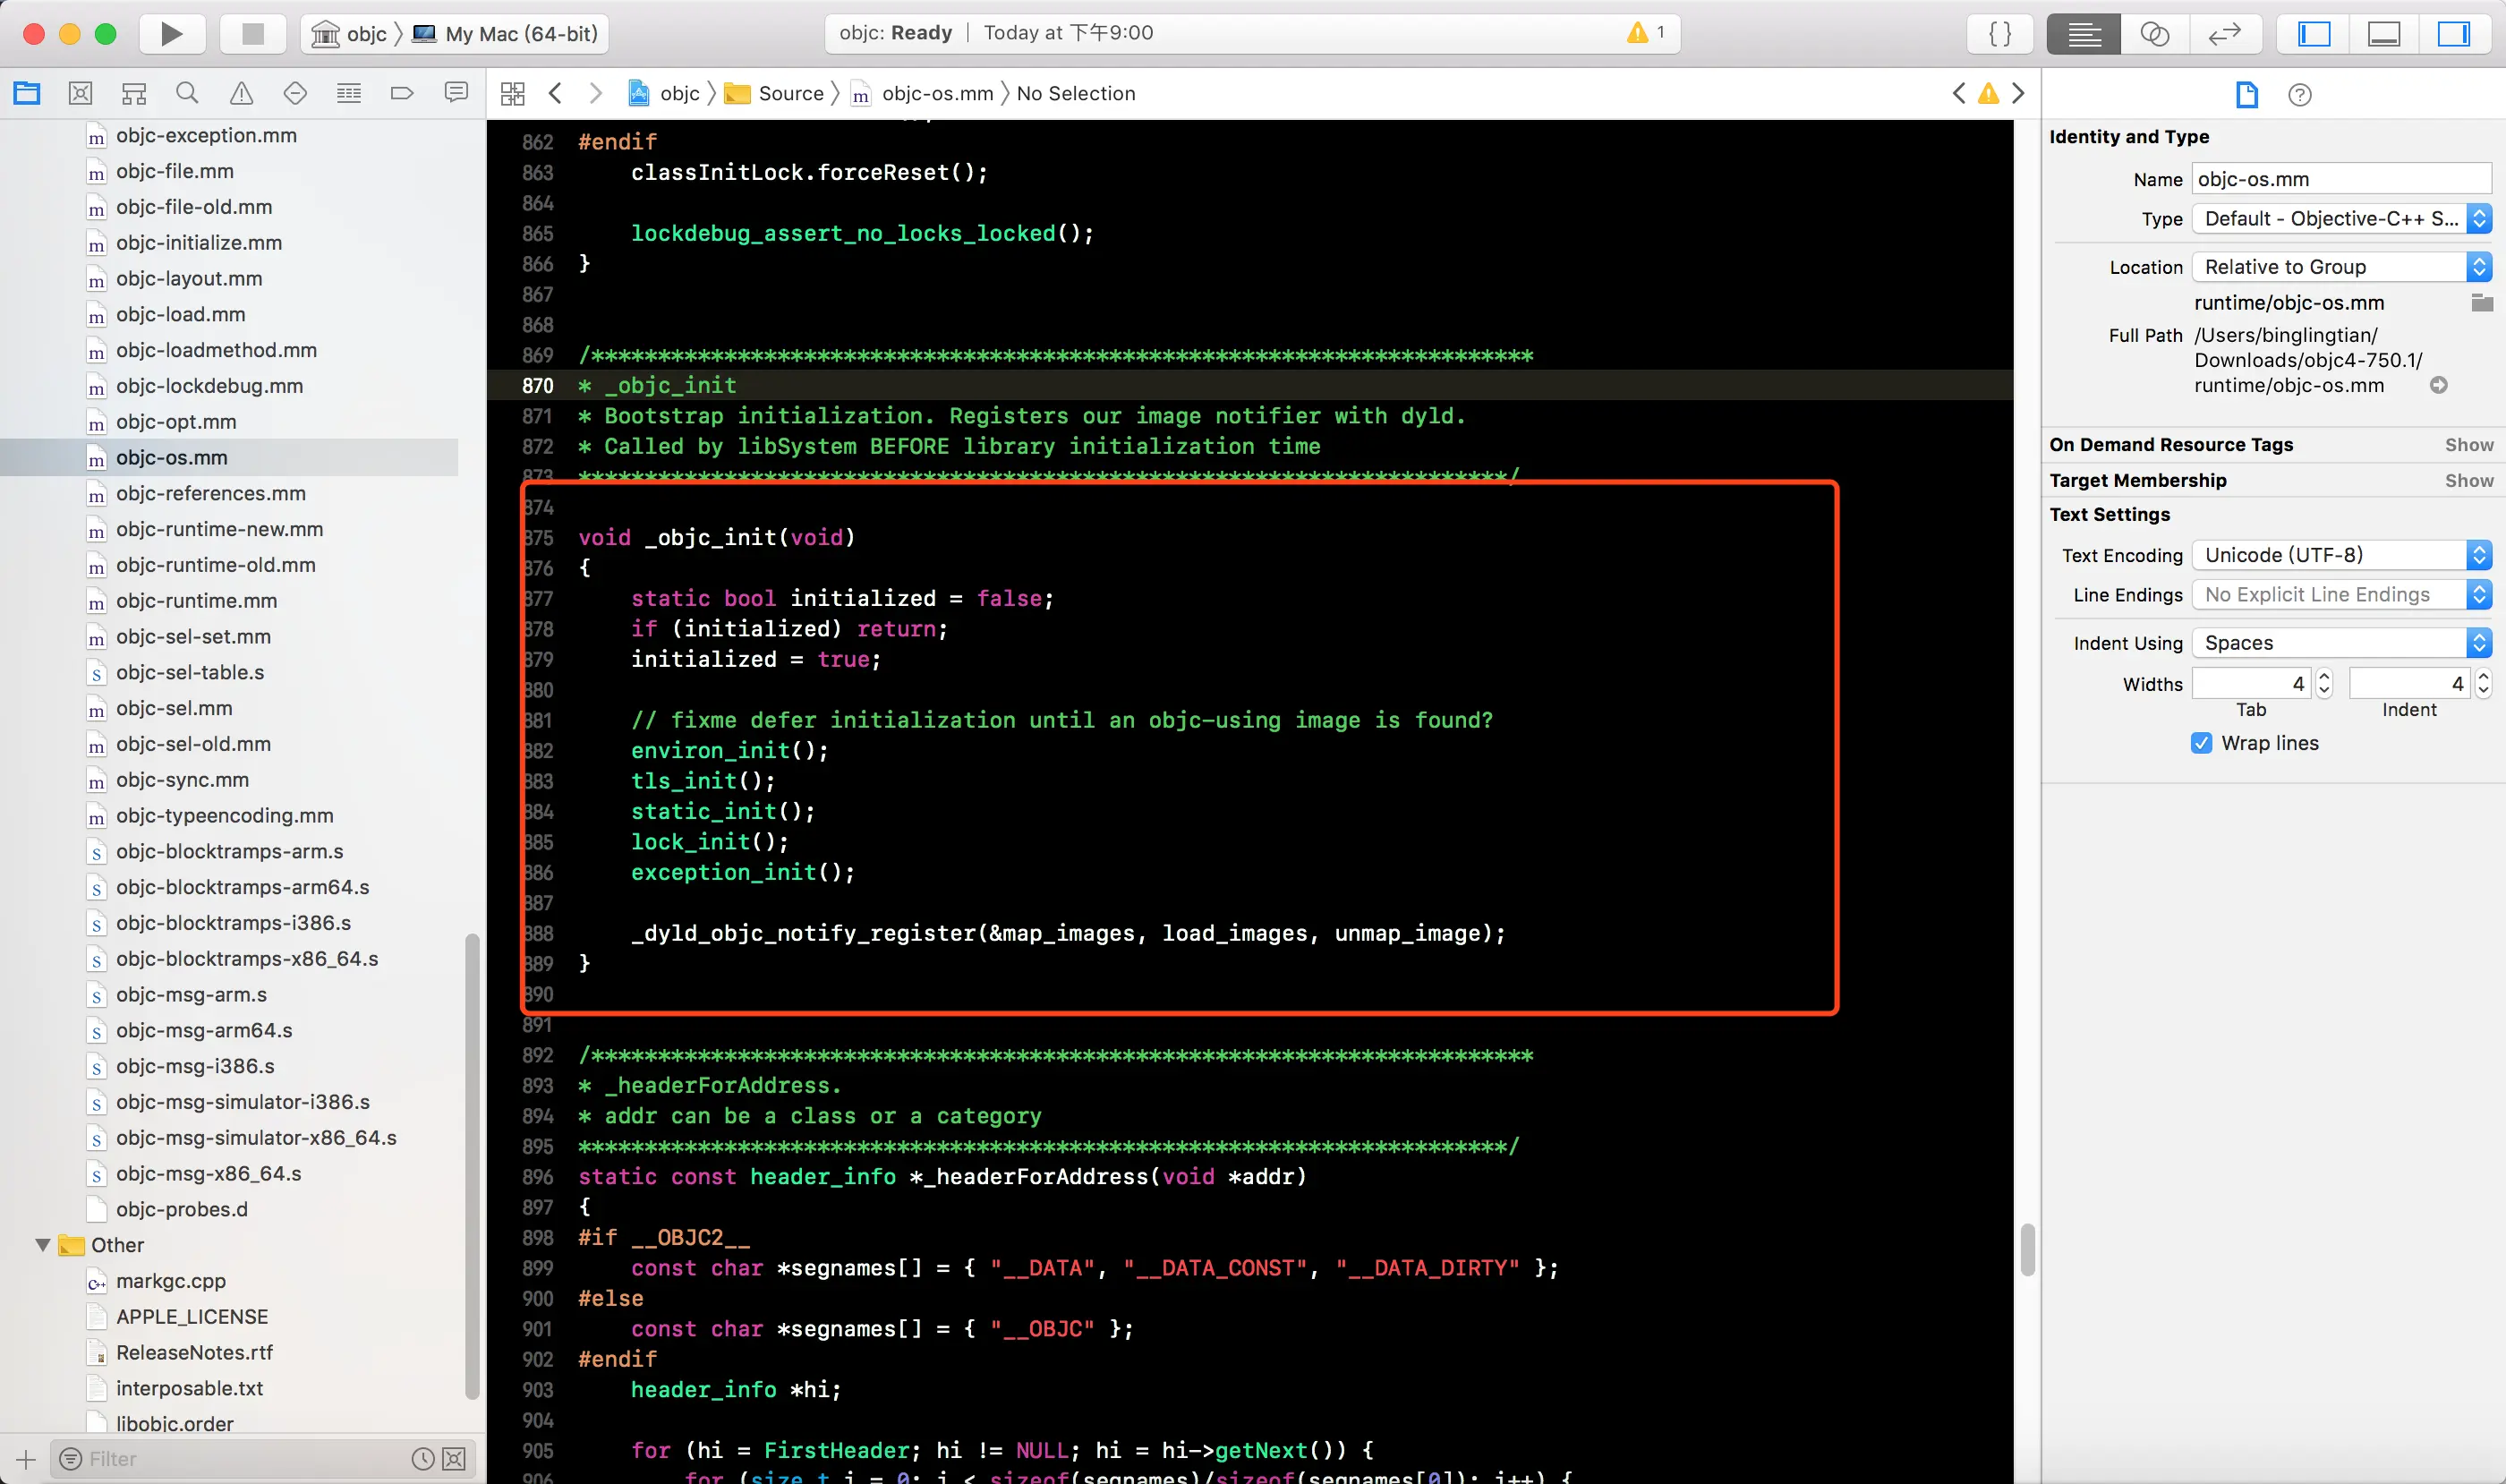Viewport: 2506px width, 1484px height.
Task: Toggle the Debug area panel button
Action: [x=2384, y=34]
